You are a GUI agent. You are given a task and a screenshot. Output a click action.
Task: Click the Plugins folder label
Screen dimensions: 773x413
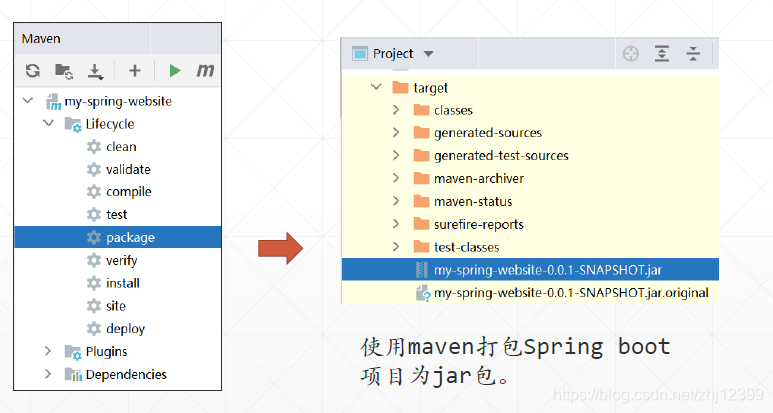click(x=106, y=351)
